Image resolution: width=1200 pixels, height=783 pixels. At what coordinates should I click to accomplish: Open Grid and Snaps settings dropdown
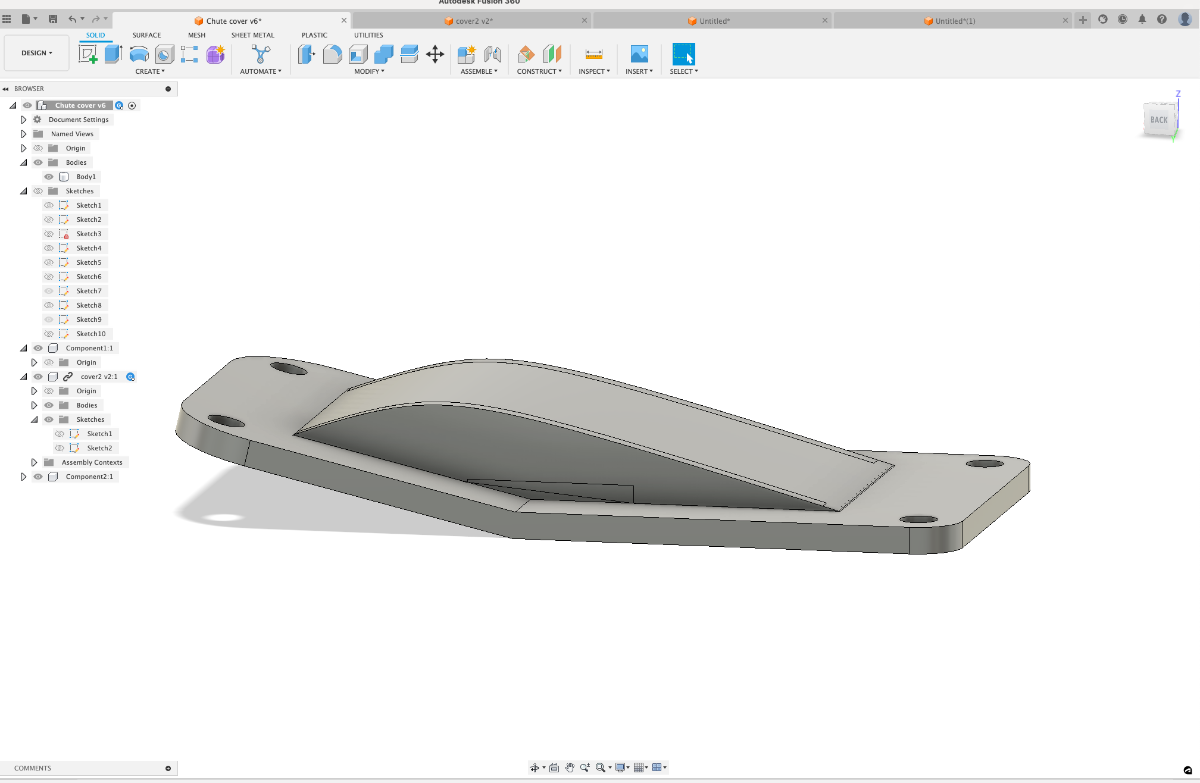point(640,767)
